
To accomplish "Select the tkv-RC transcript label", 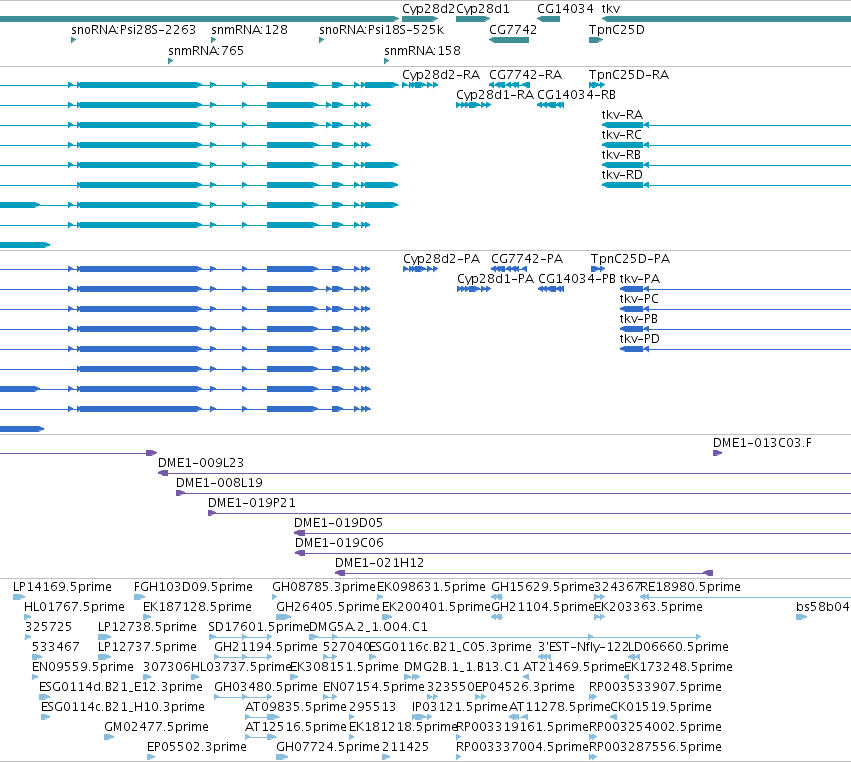I will 621,135.
